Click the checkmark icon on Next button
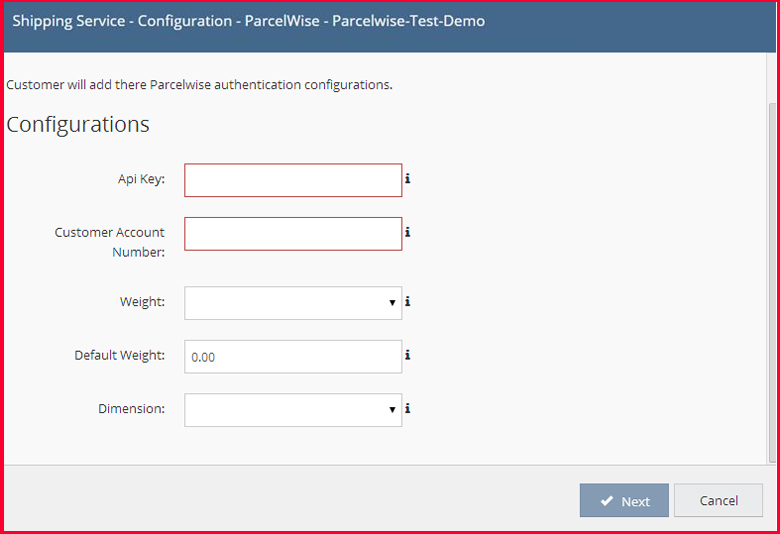The image size is (780, 534). pos(606,501)
